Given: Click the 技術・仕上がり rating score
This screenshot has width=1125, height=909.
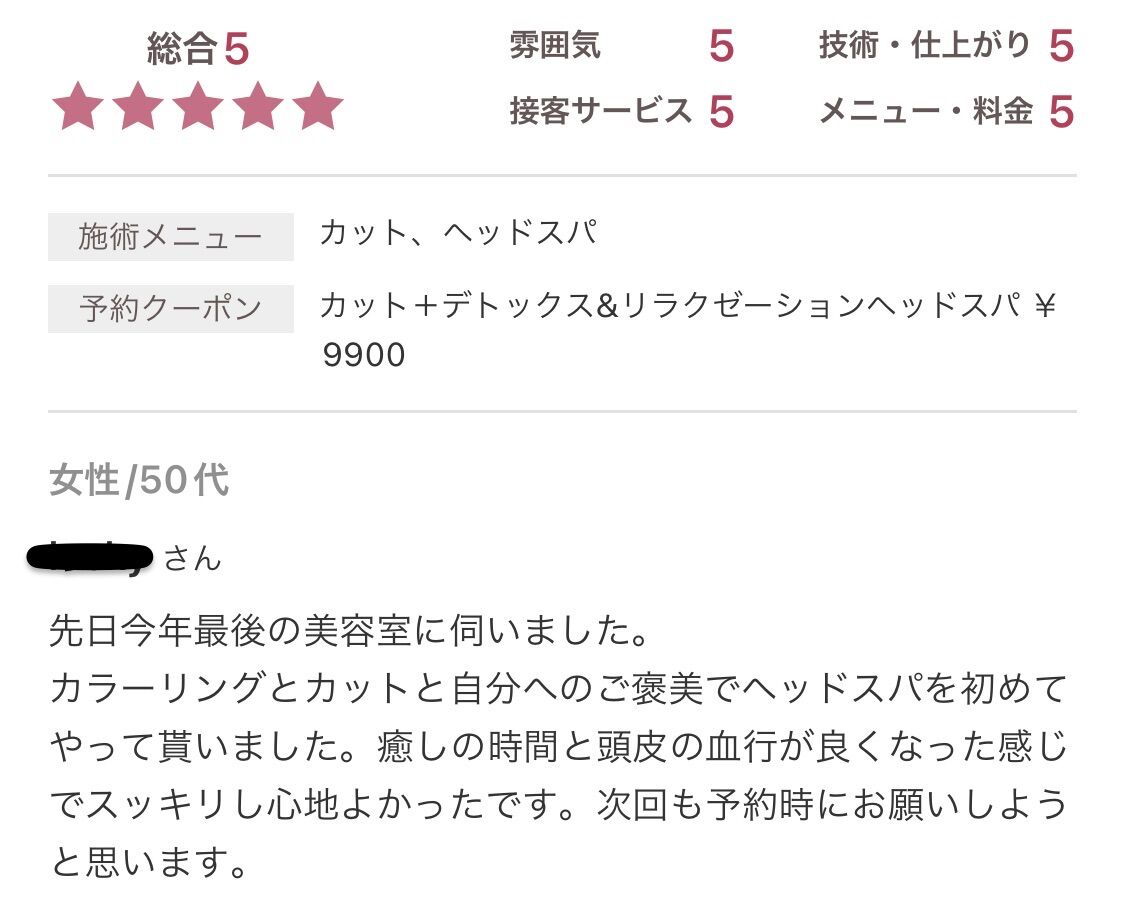Looking at the screenshot, I should click(x=1061, y=47).
